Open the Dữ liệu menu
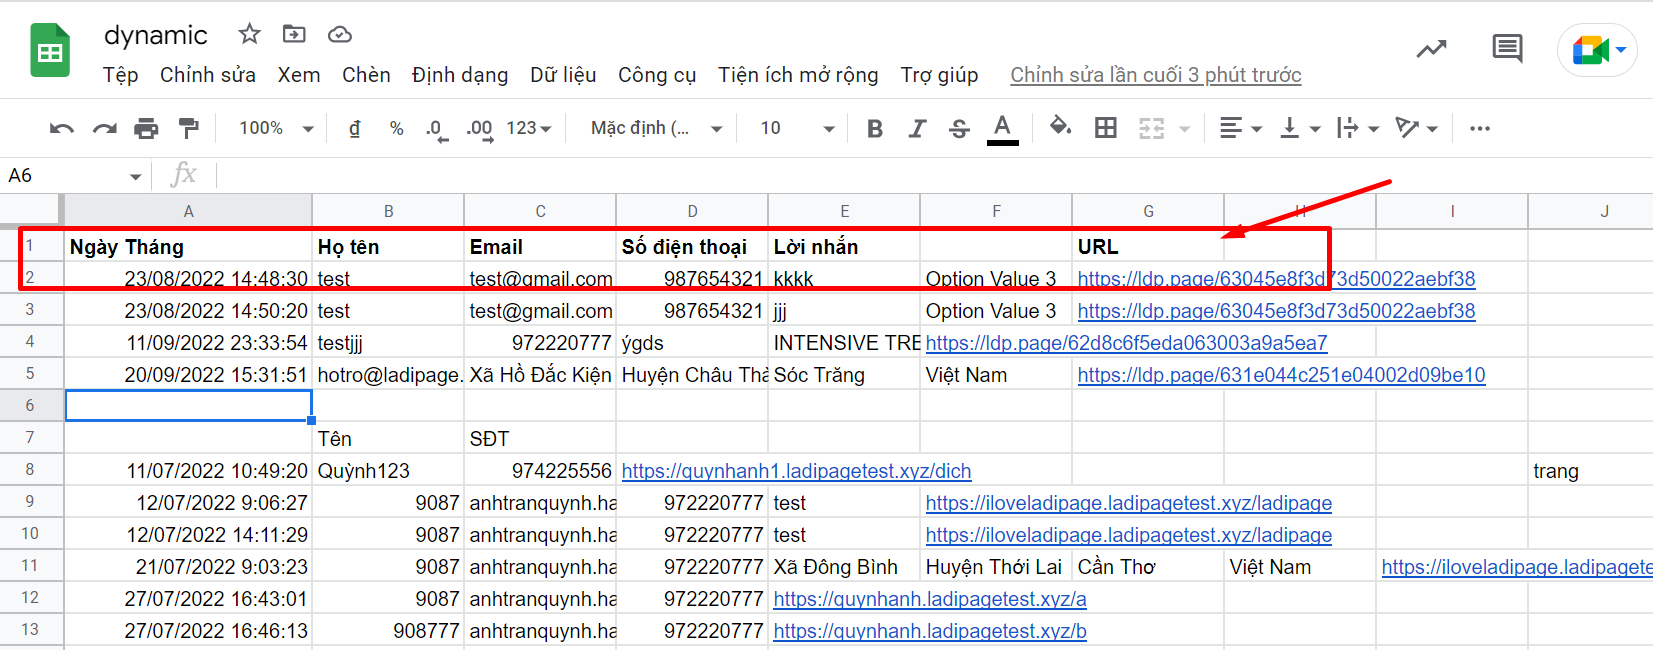The image size is (1653, 650). coord(563,75)
